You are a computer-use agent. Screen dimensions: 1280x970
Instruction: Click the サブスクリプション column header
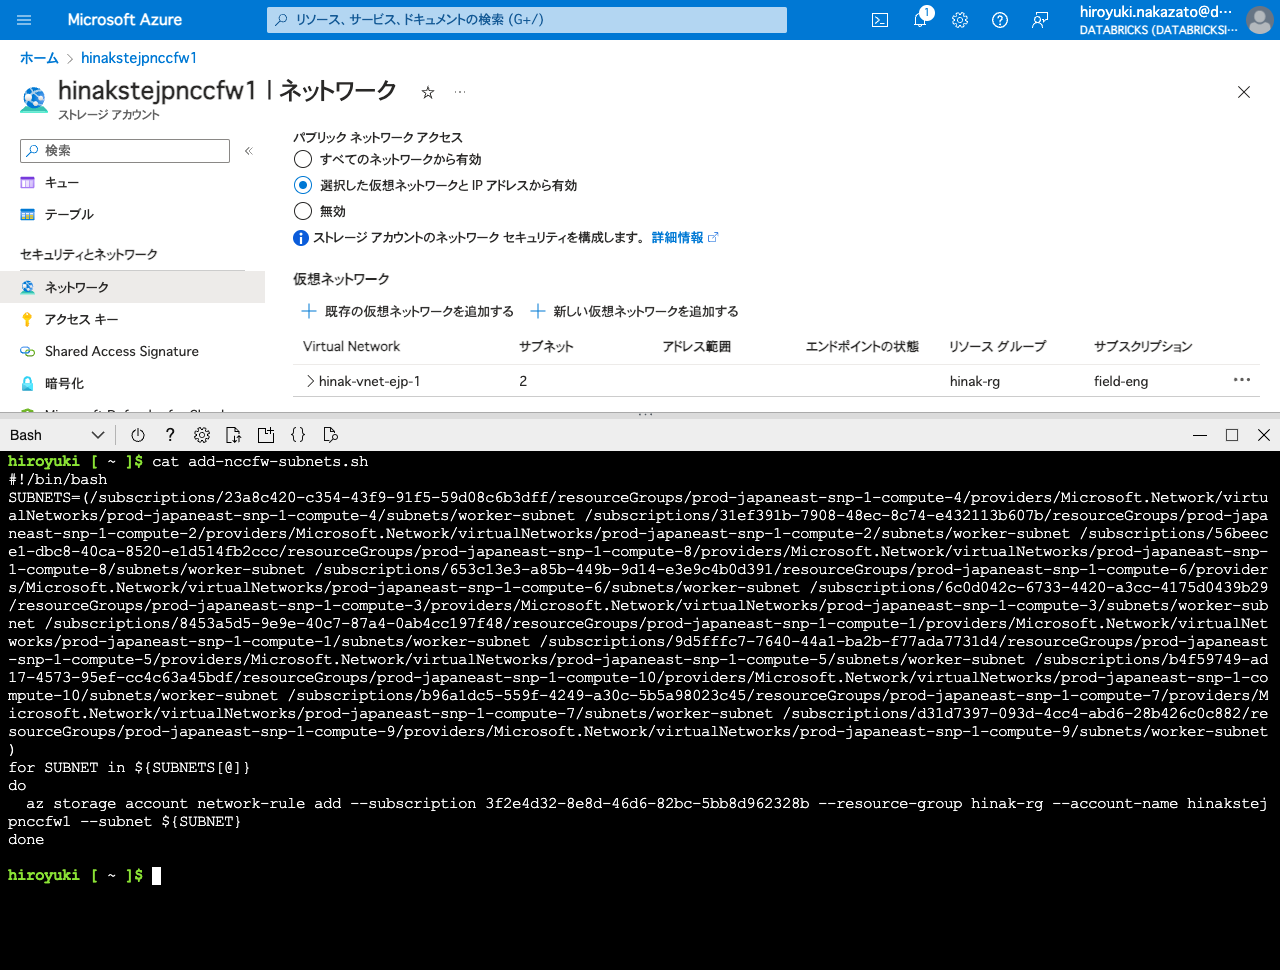click(x=1143, y=347)
